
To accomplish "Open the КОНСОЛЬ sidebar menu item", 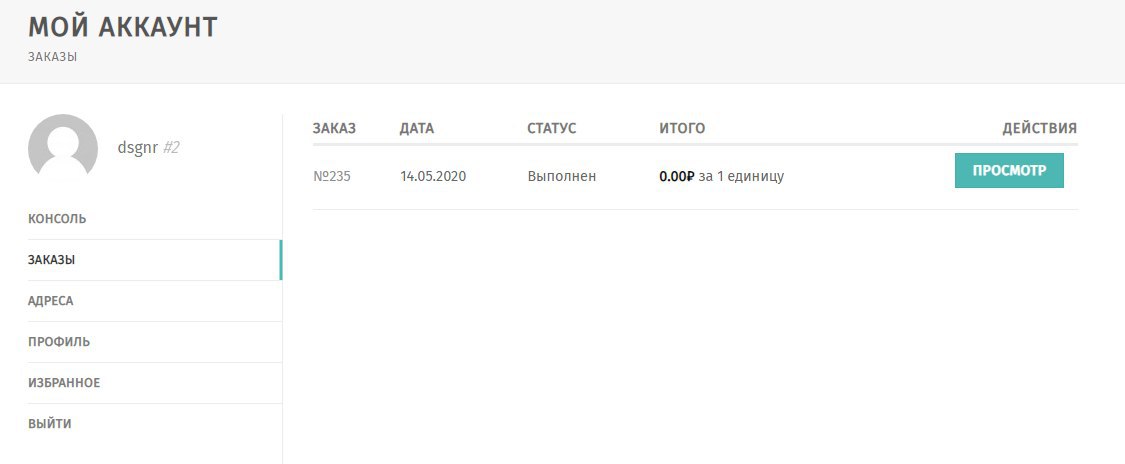I will (57, 218).
